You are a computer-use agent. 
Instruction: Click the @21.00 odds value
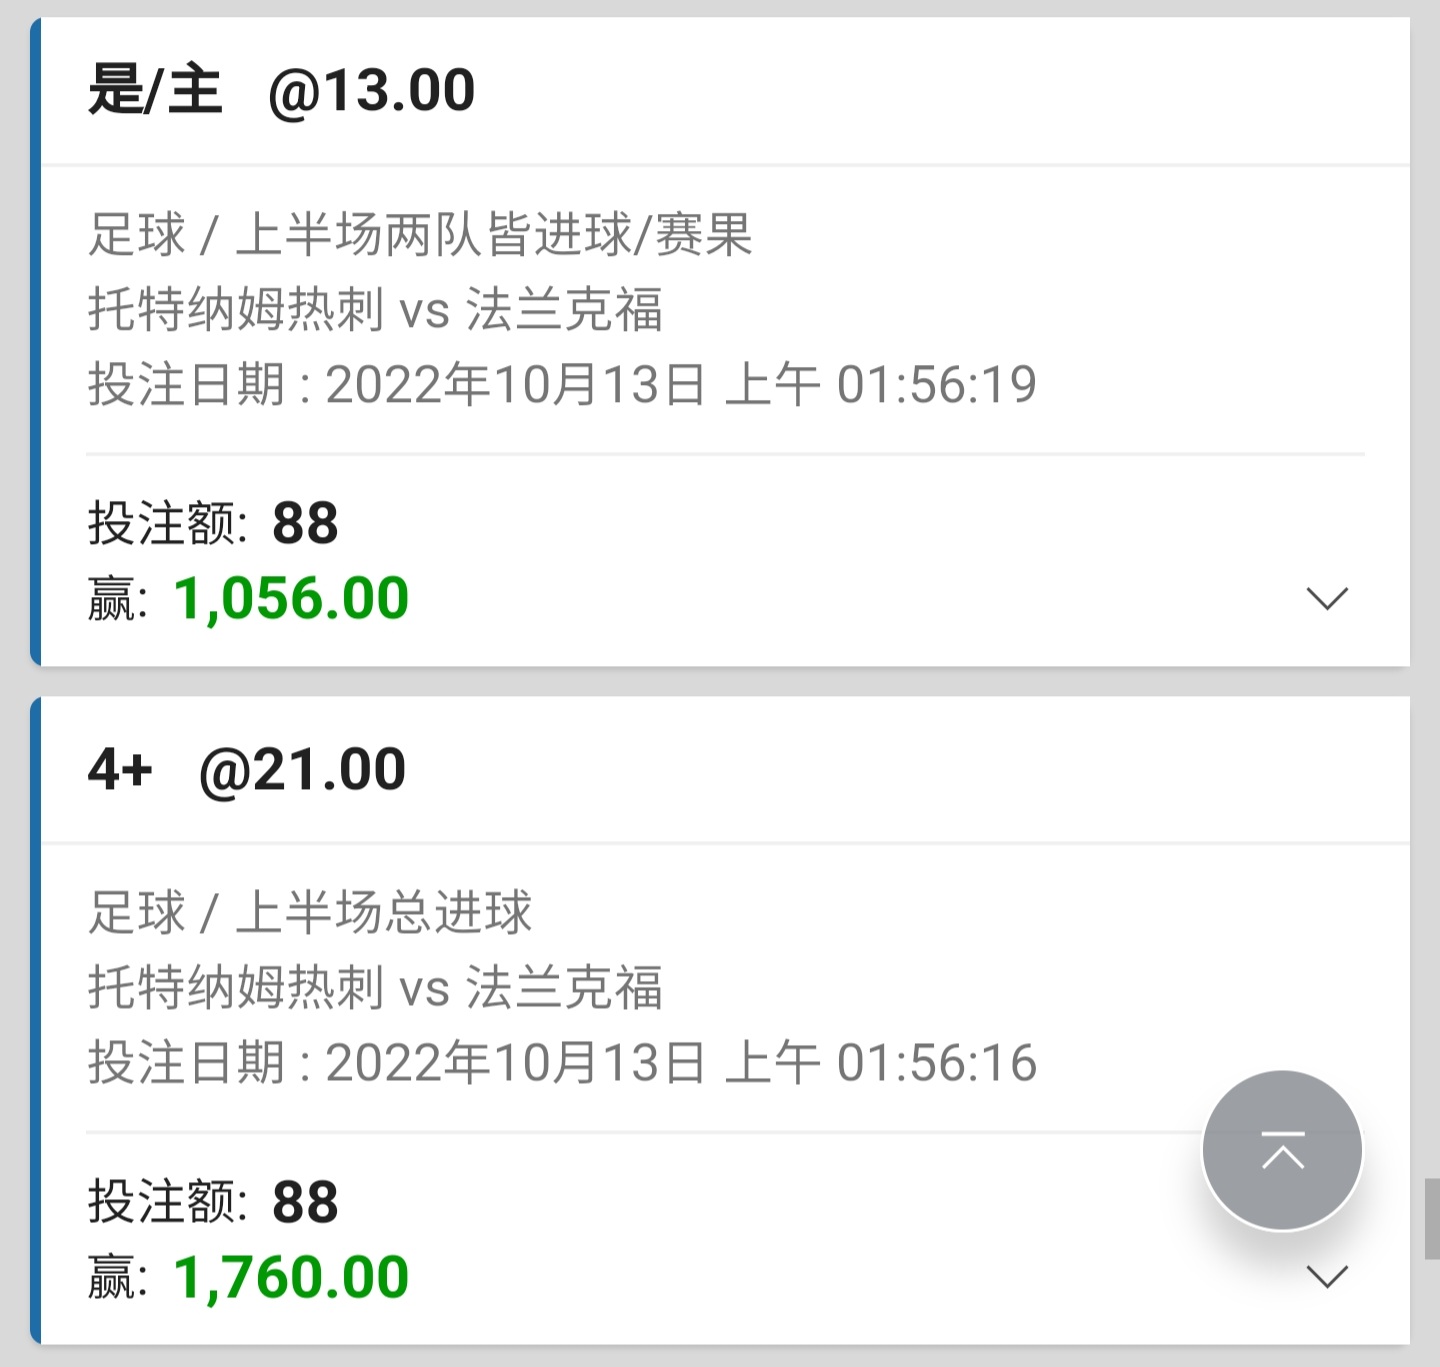tap(302, 769)
